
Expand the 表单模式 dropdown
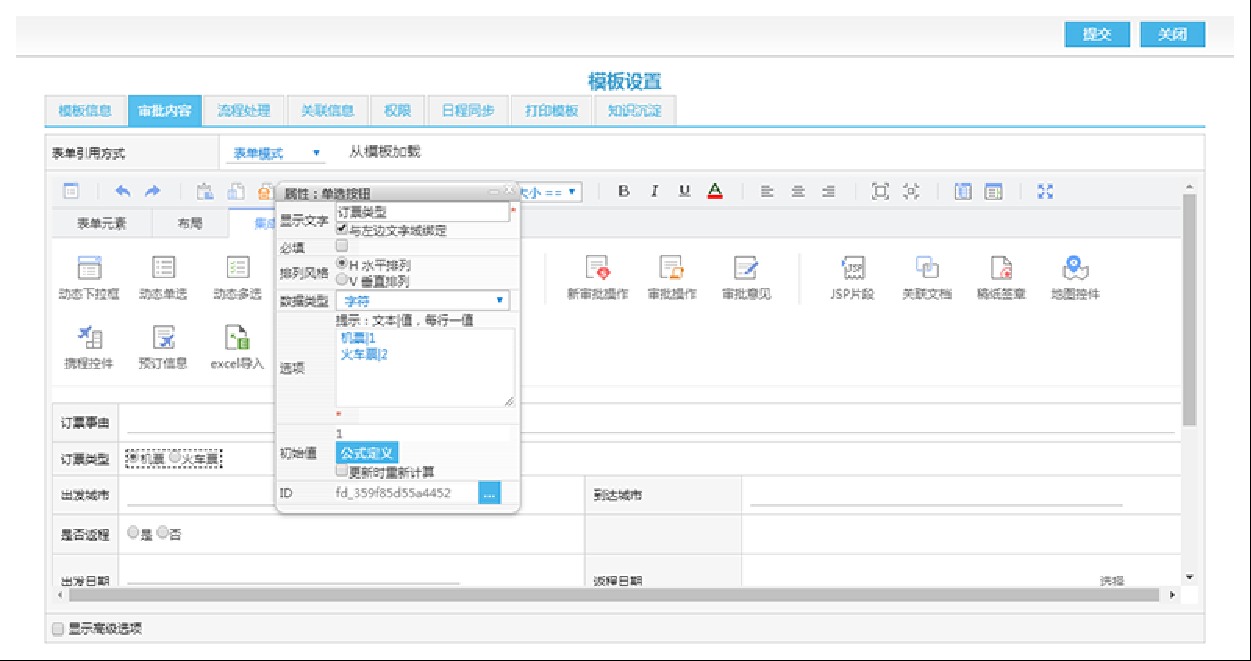(275, 153)
